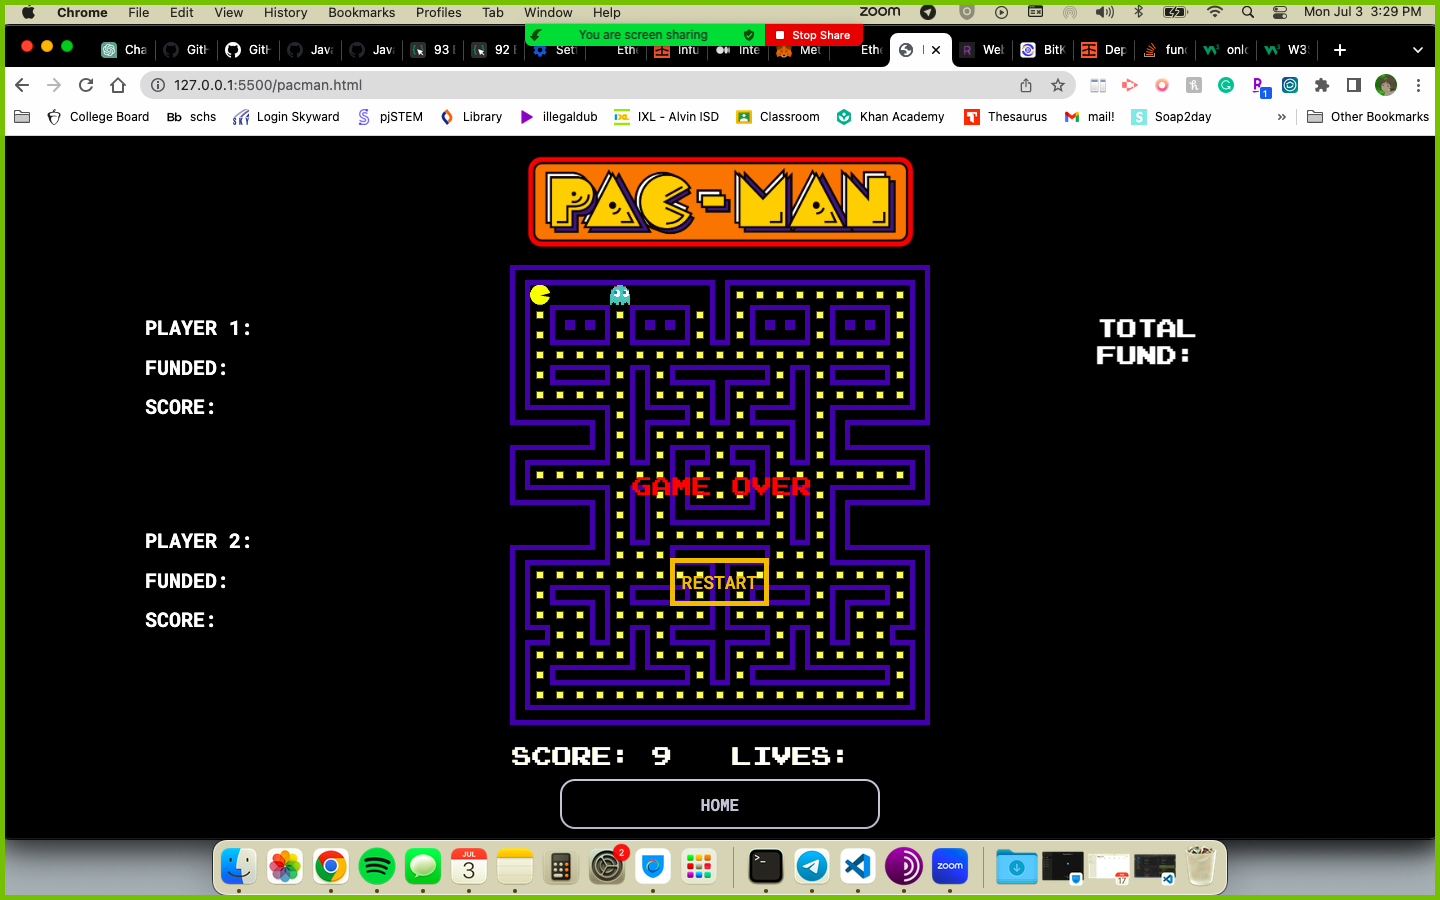Open the Window menu
Image resolution: width=1440 pixels, height=900 pixels.
(x=548, y=12)
